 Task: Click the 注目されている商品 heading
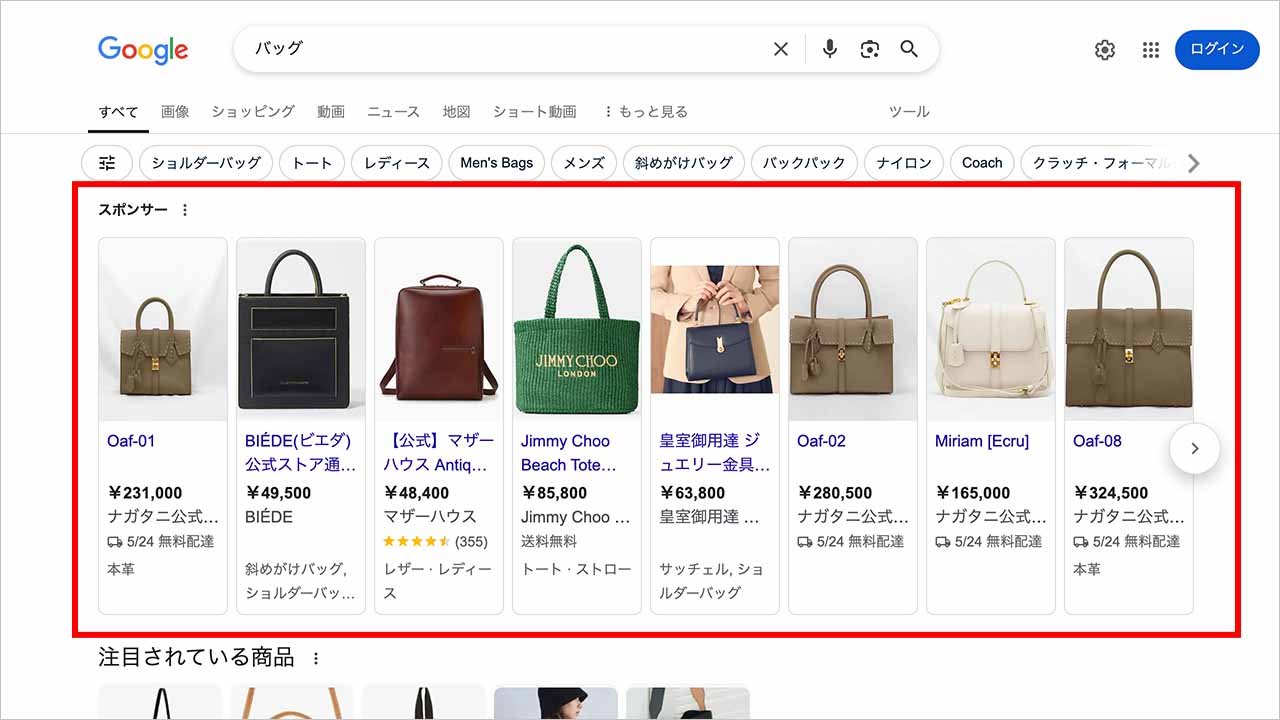[196, 658]
